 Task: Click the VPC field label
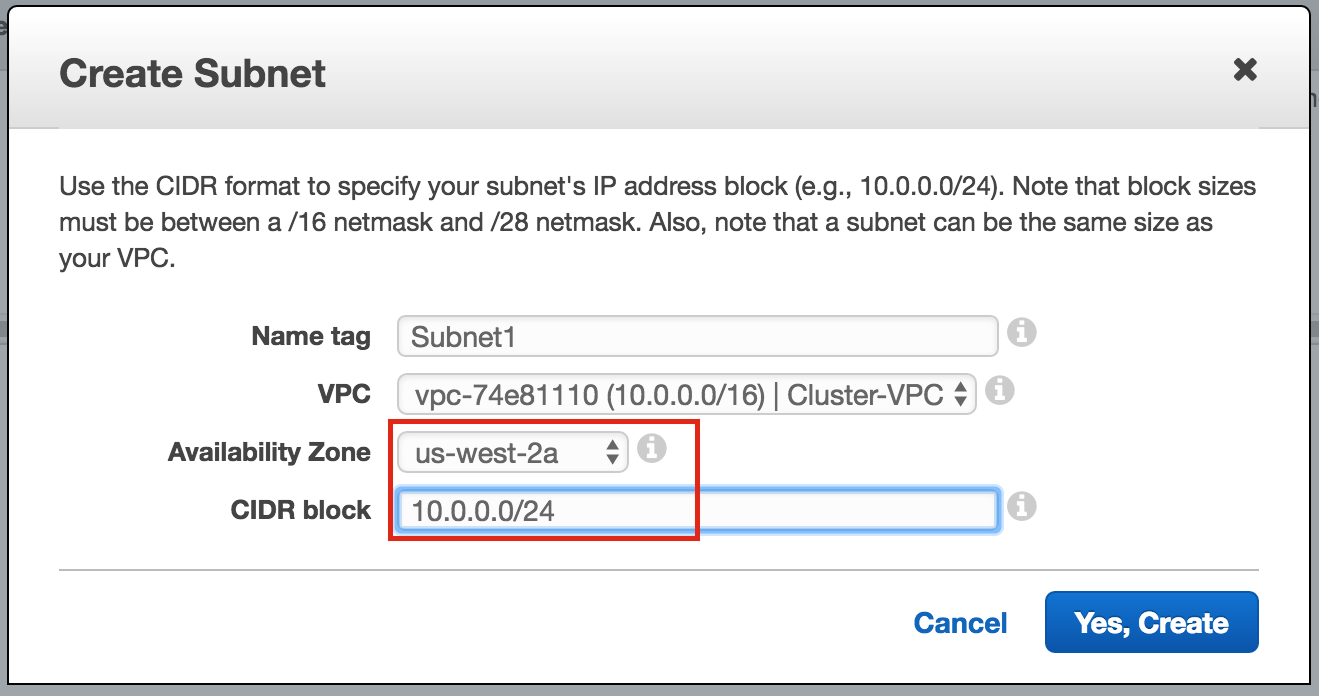tap(344, 394)
